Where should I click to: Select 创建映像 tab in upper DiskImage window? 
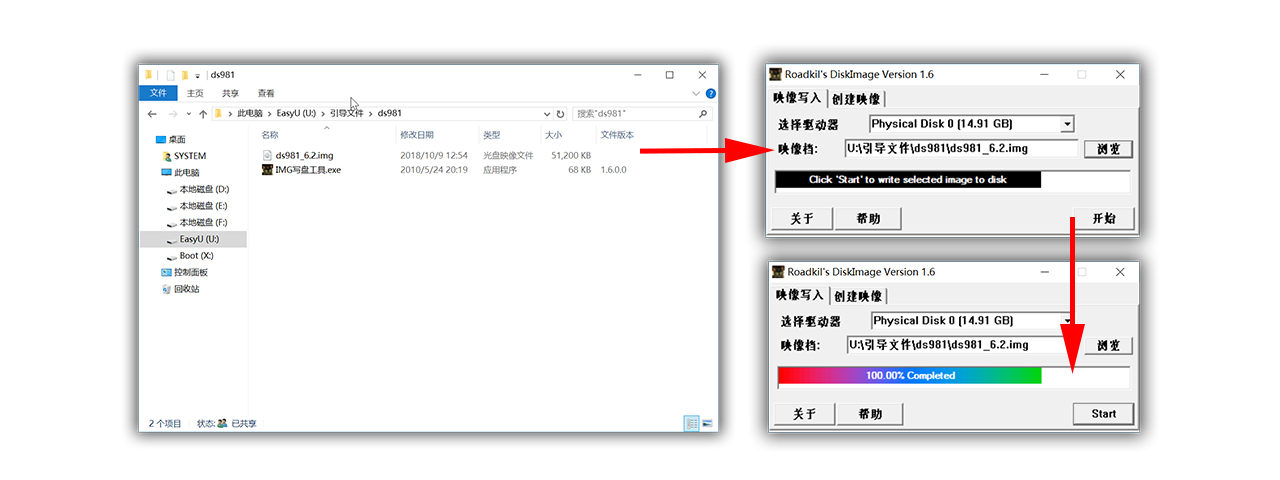point(856,99)
